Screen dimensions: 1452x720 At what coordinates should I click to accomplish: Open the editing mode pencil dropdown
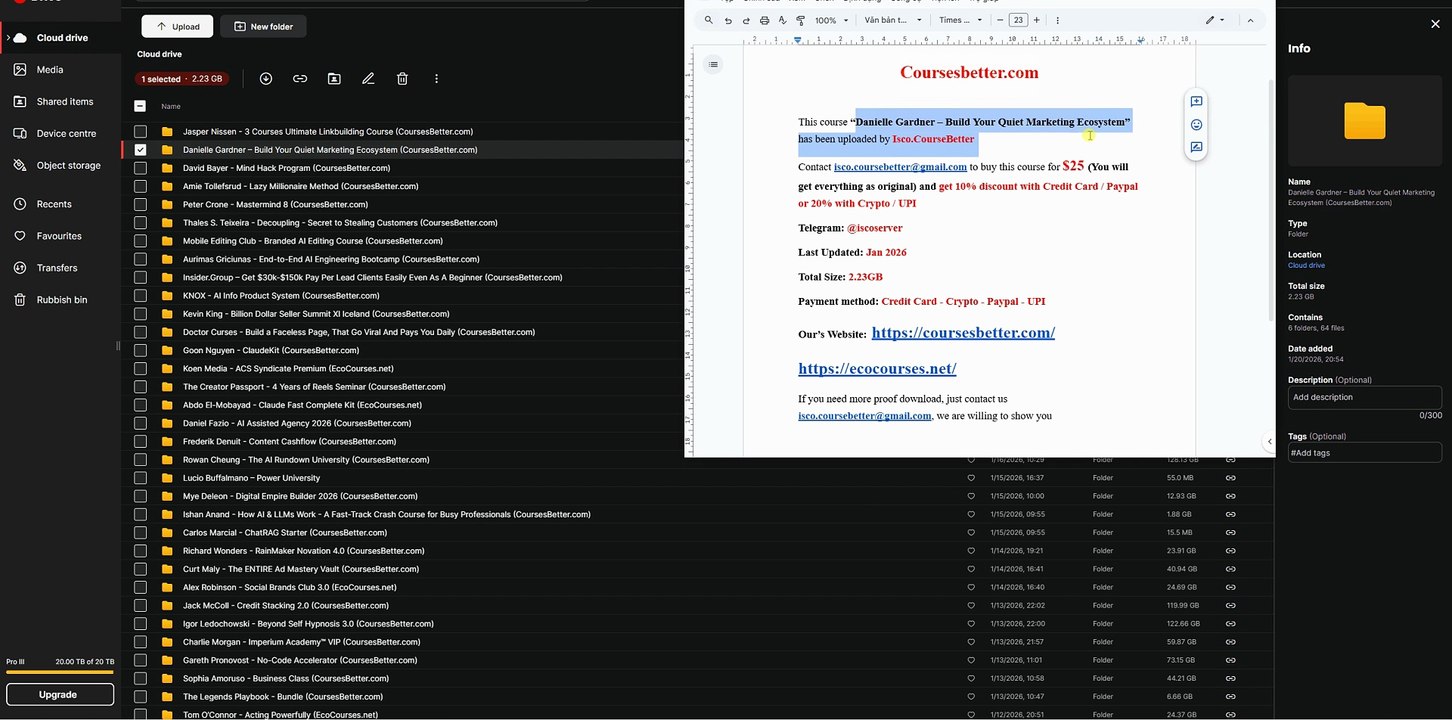(1215, 20)
